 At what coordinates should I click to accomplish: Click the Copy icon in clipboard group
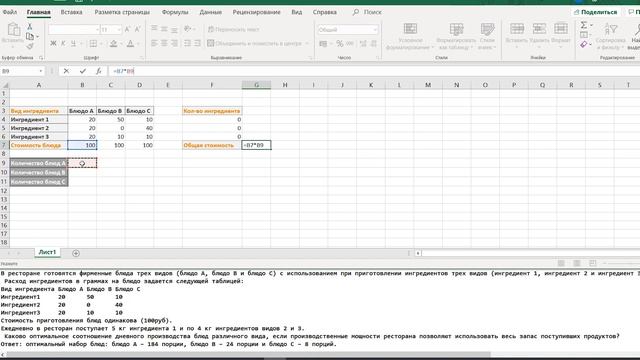[x=30, y=36]
